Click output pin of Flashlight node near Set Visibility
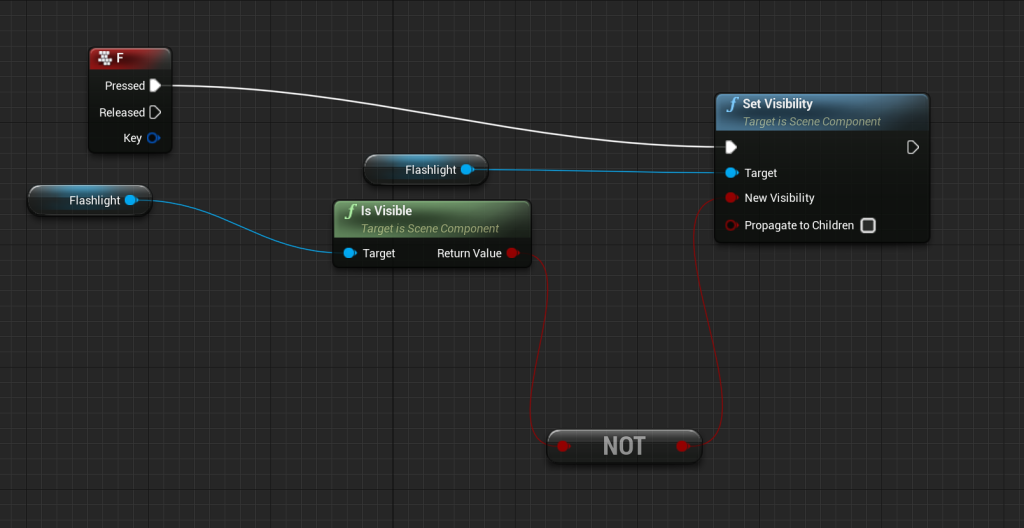 467,170
